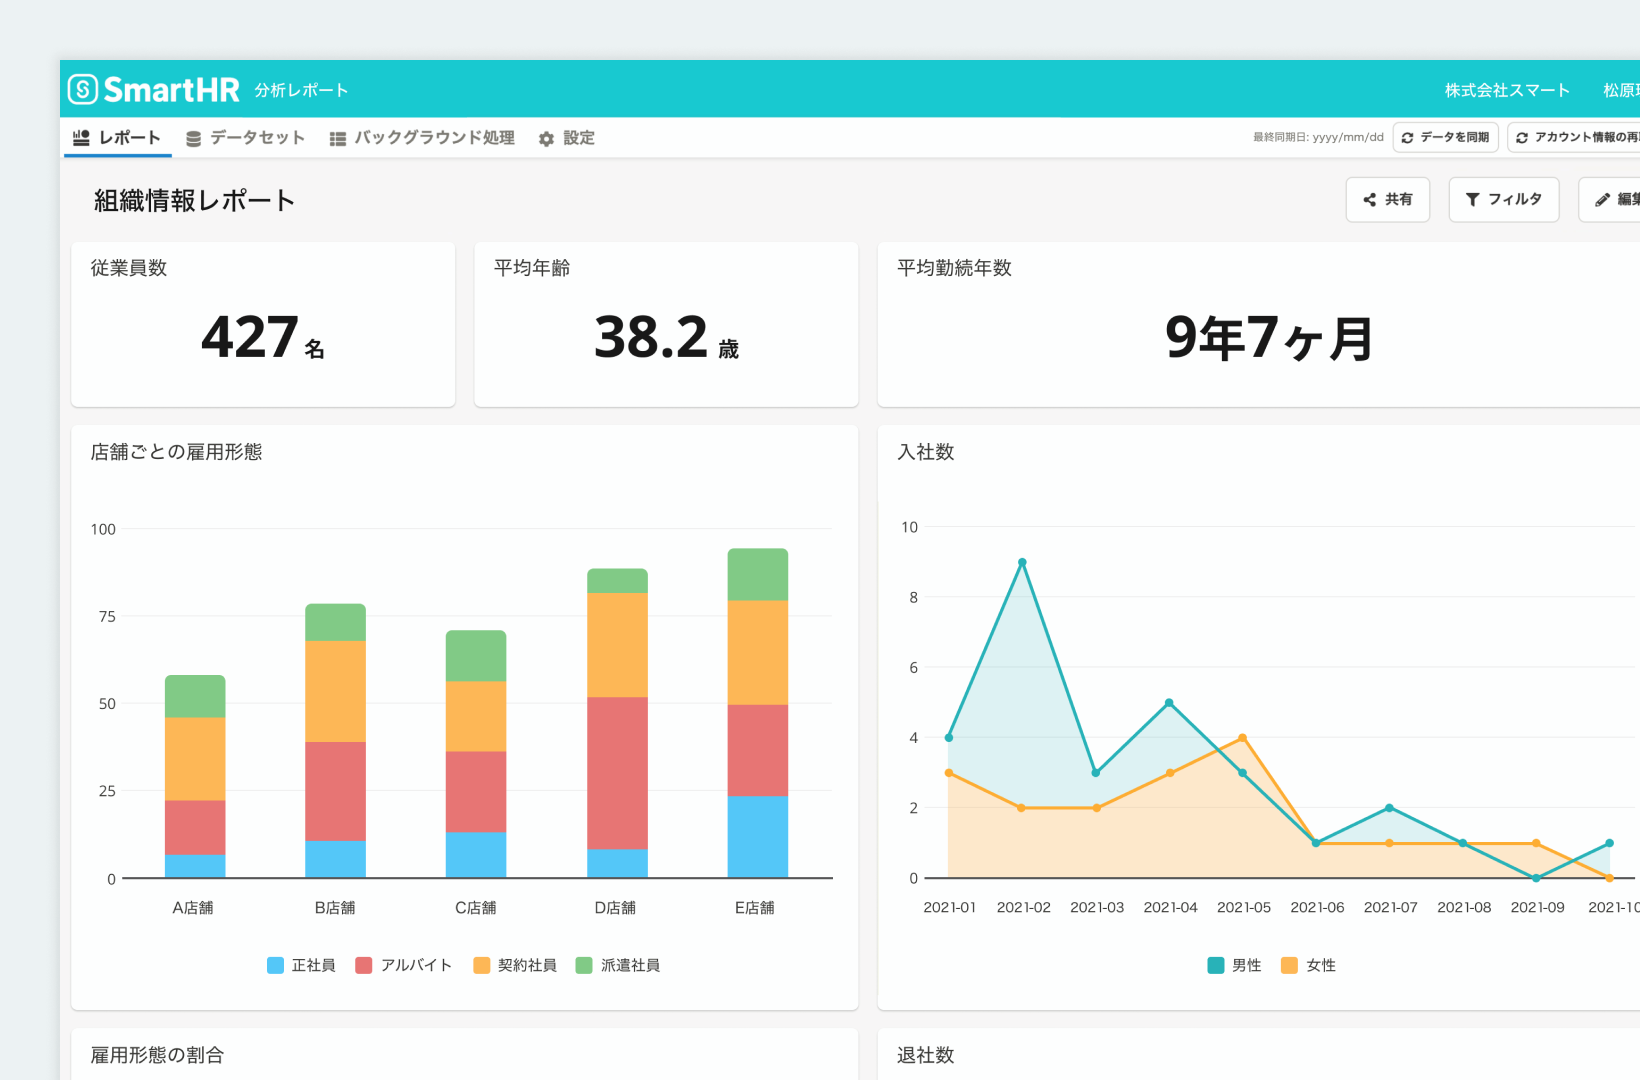Click the 2021-01 axis label
This screenshot has width=1640, height=1080.
(949, 908)
